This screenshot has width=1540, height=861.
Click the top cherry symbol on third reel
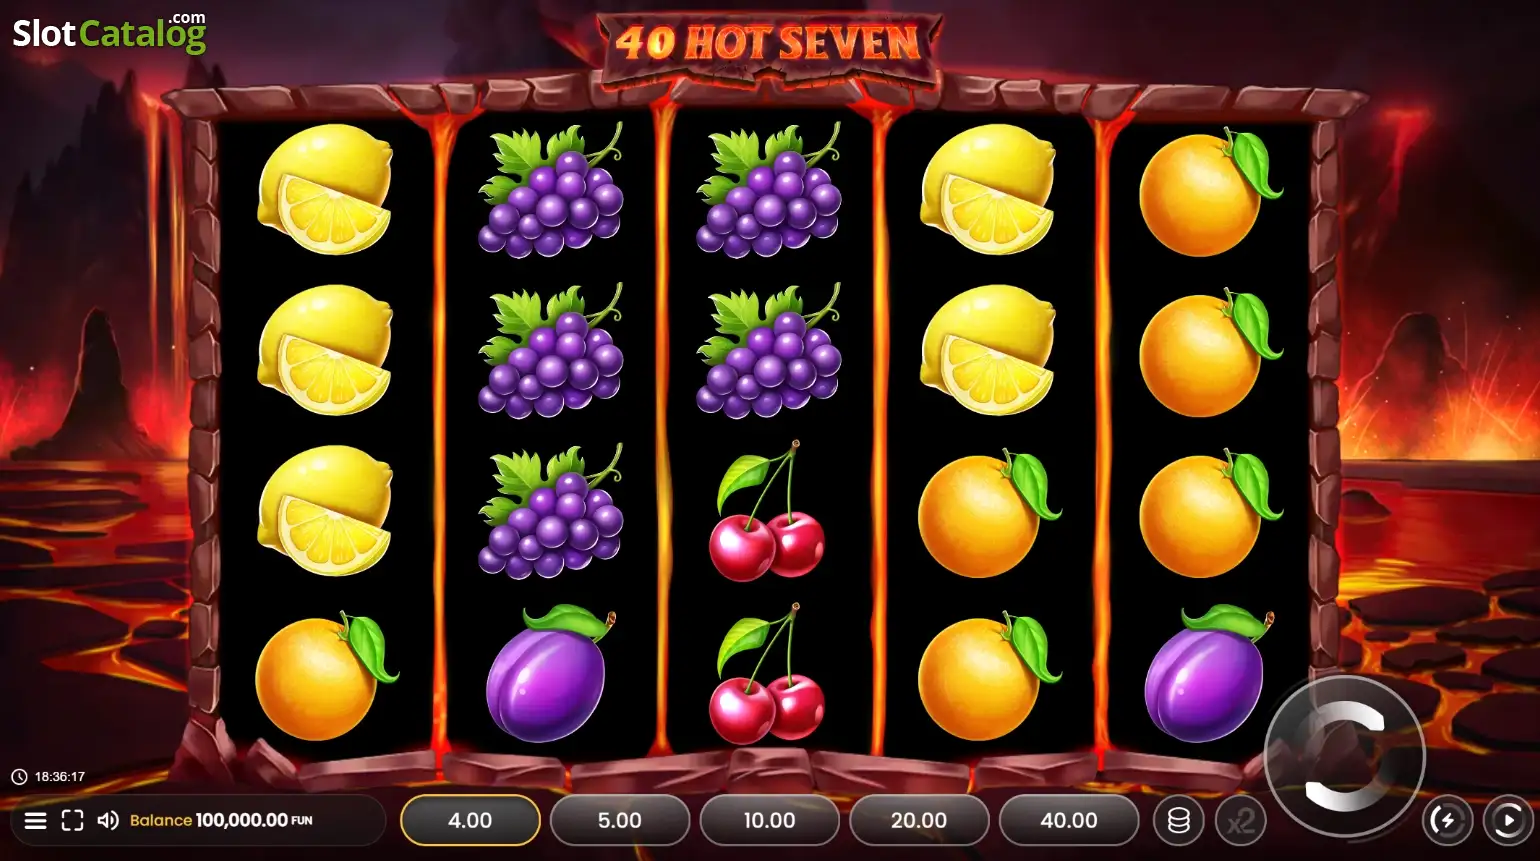[767, 511]
